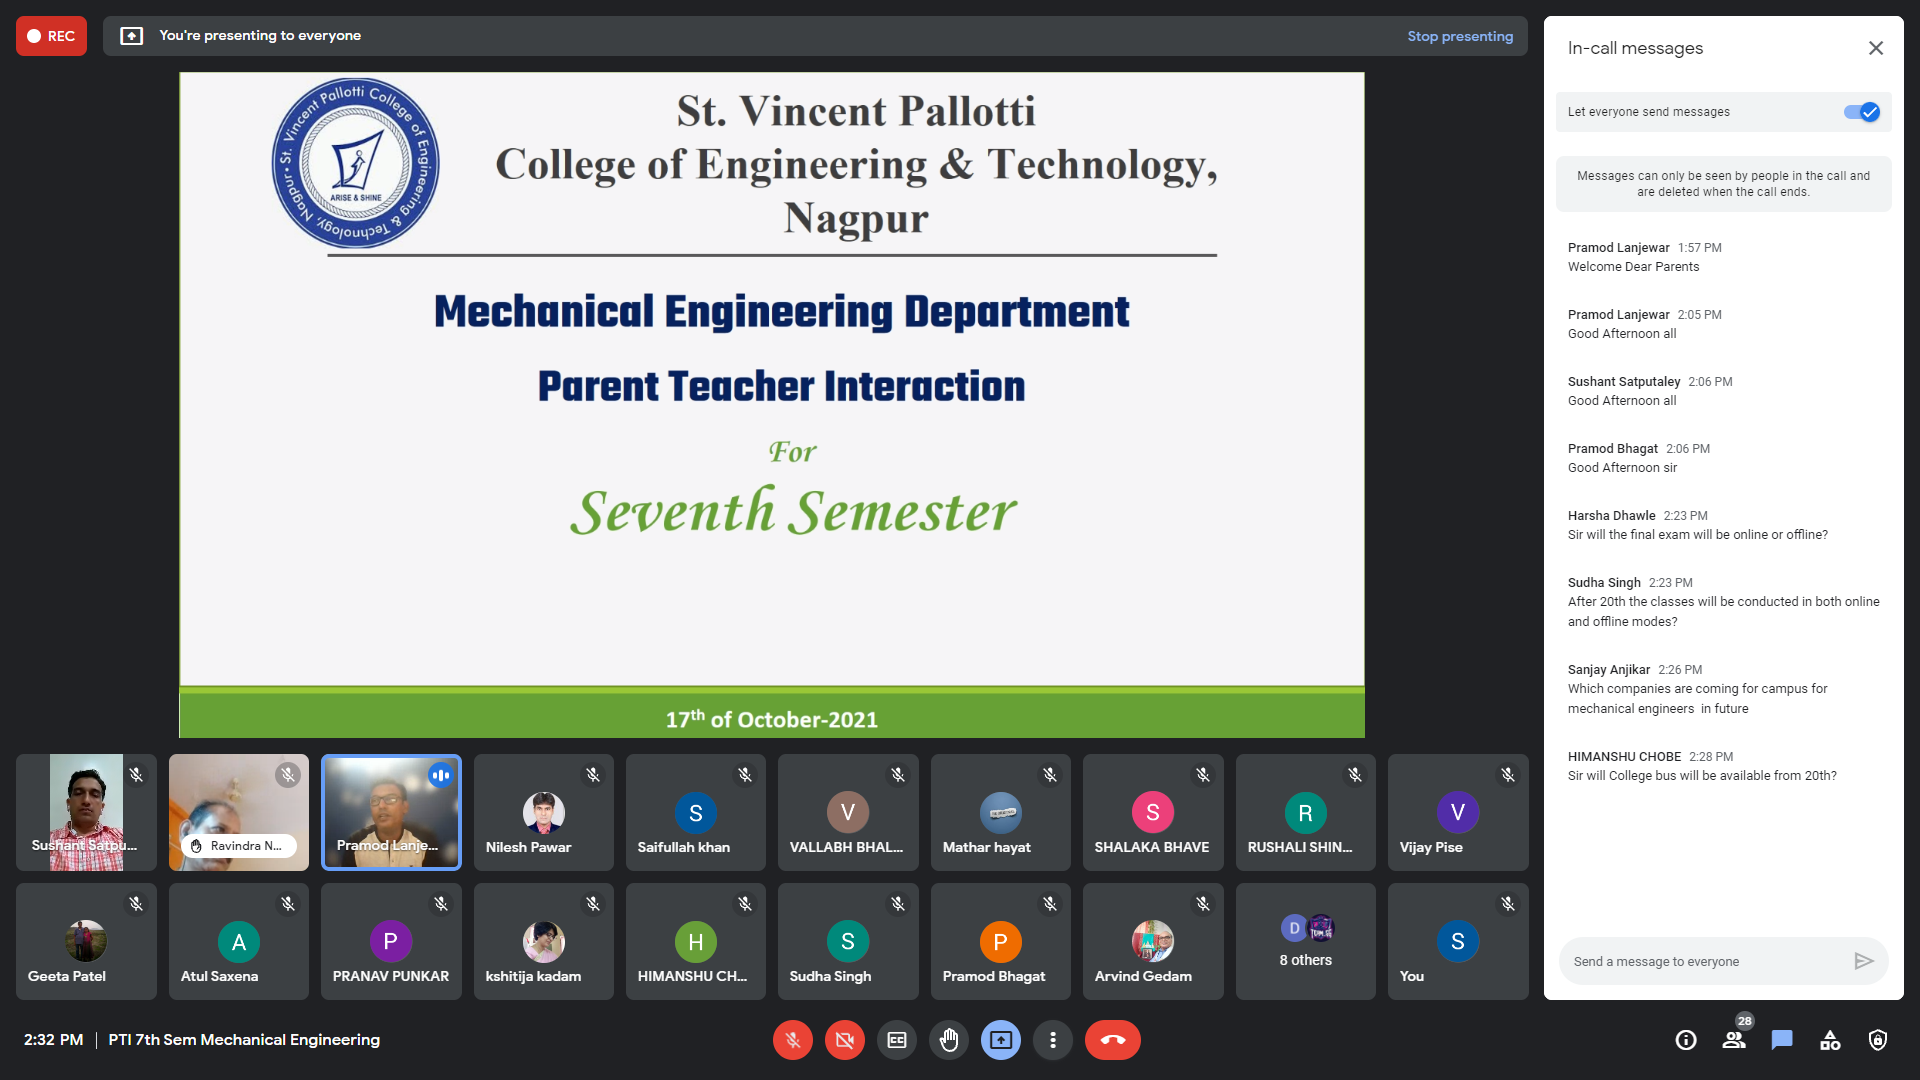
Task: Show the participants people panel
Action: pyautogui.click(x=1734, y=1040)
